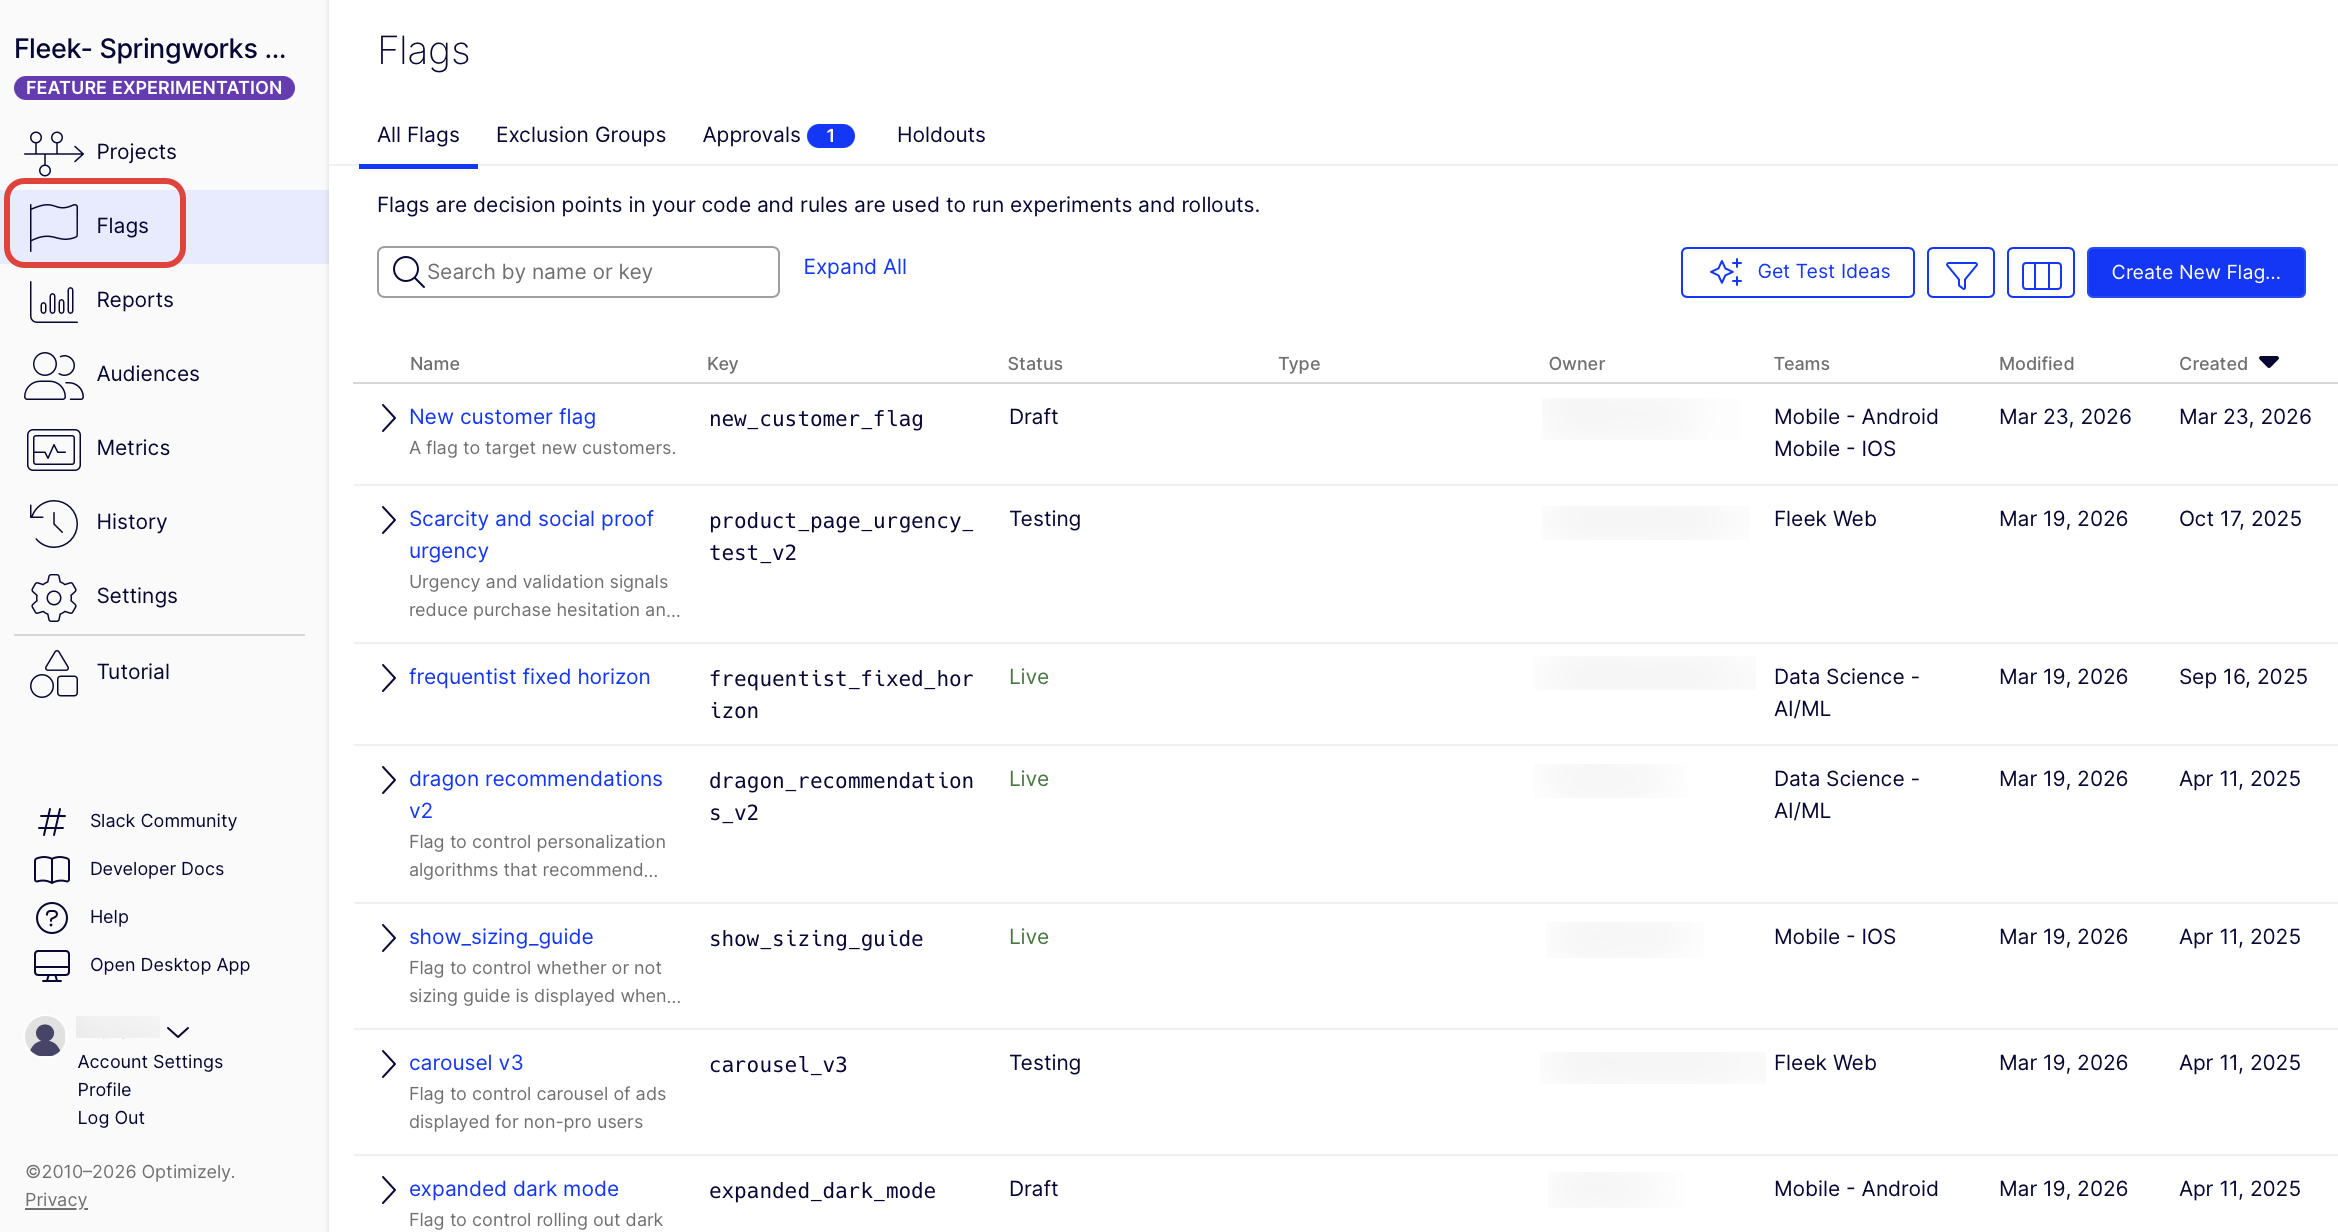Open the user account dropdown chevron
Viewport: 2338px width, 1232px height.
point(178,1032)
